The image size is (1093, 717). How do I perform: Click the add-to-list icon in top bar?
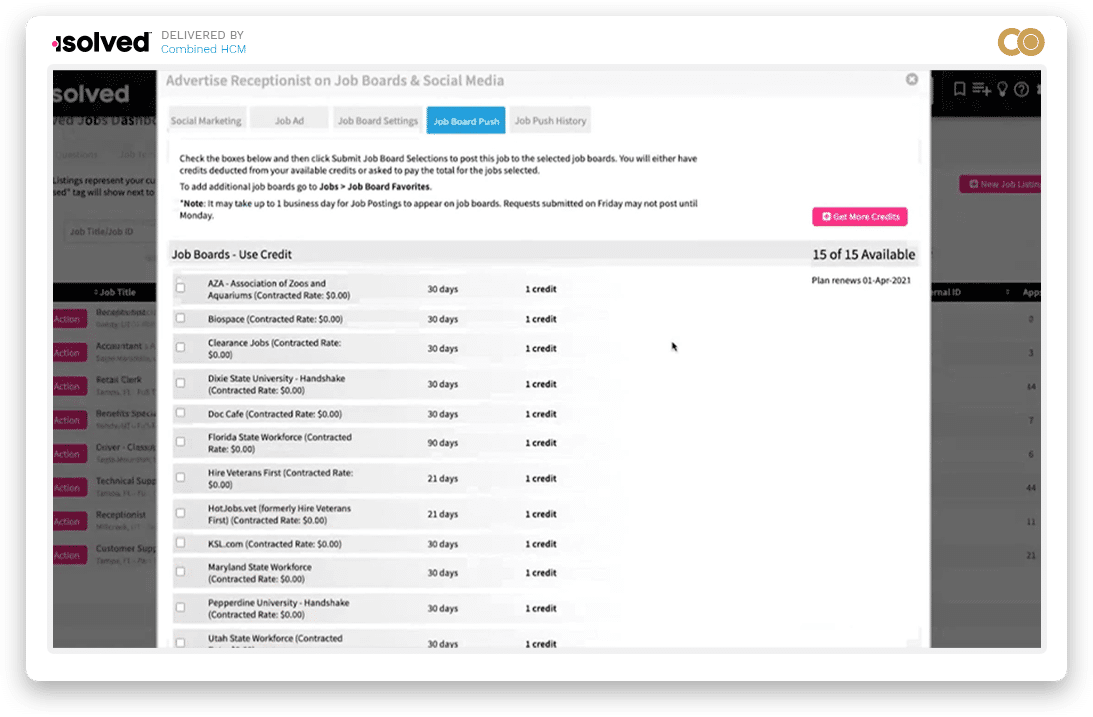[x=981, y=89]
